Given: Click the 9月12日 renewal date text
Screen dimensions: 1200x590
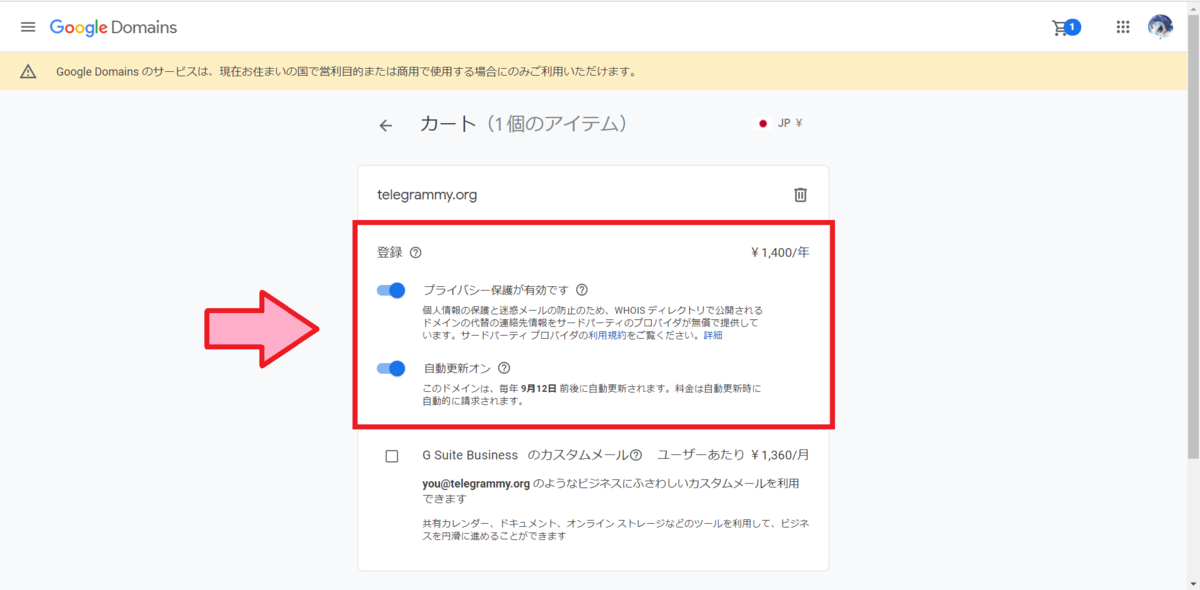Looking at the screenshot, I should (539, 388).
